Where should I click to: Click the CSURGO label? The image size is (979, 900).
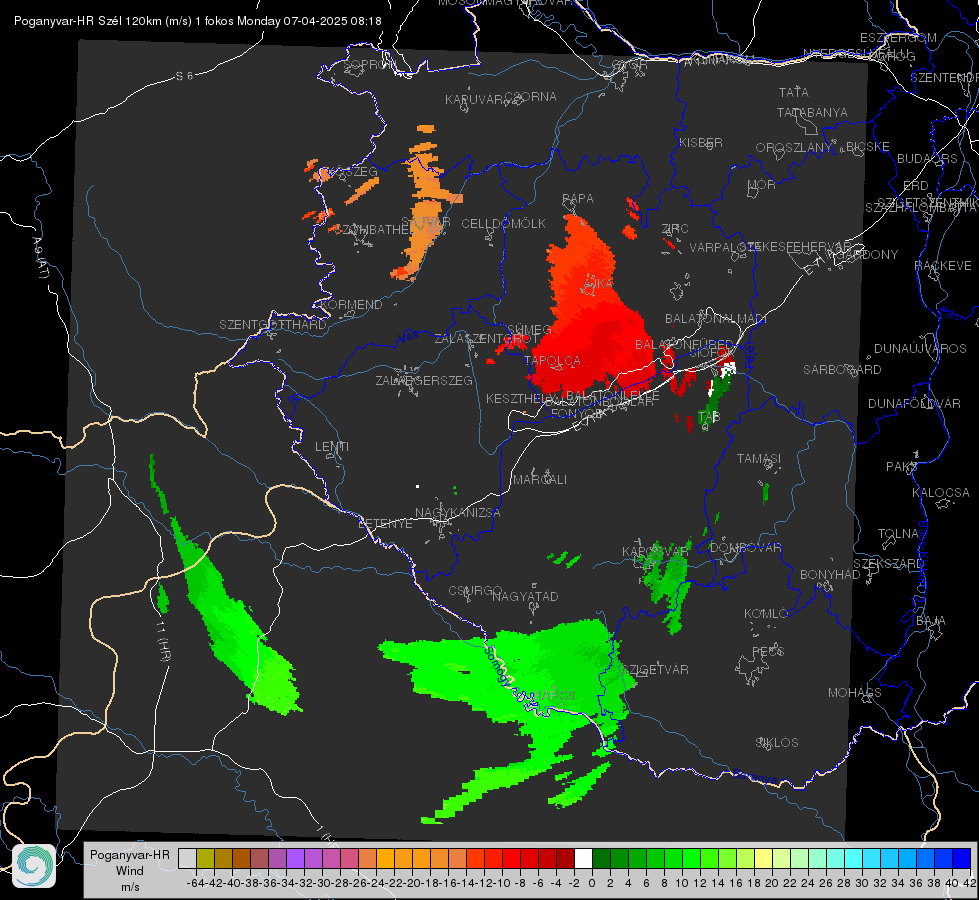point(475,591)
